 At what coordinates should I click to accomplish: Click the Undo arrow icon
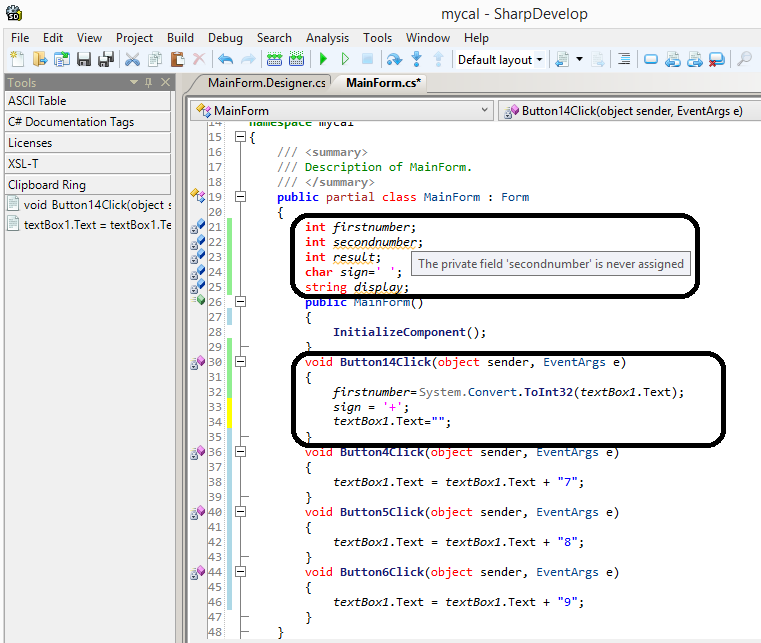[x=226, y=60]
